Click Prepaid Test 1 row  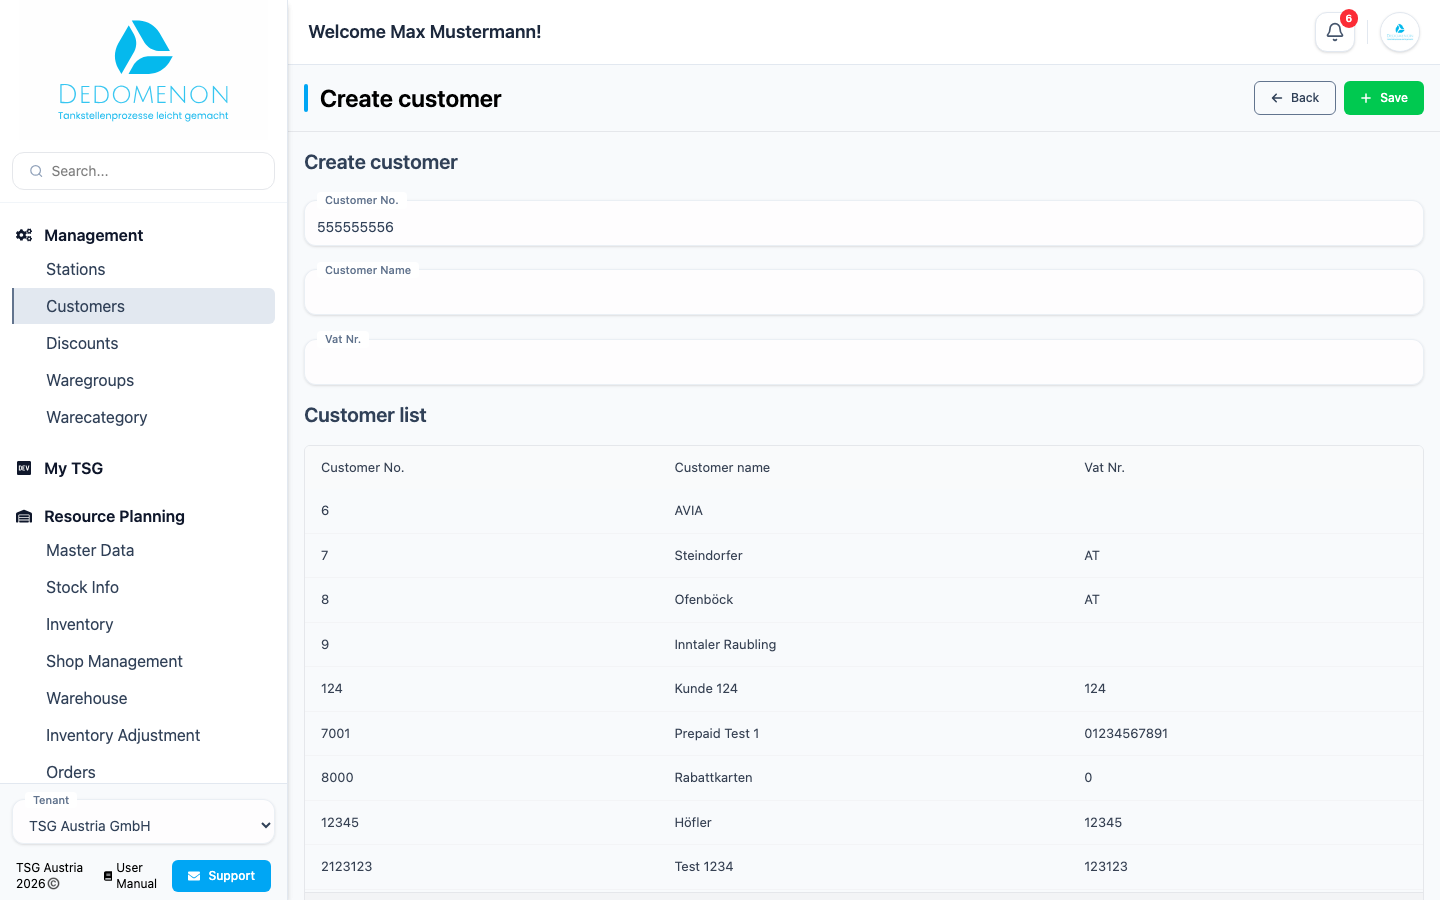[863, 733]
